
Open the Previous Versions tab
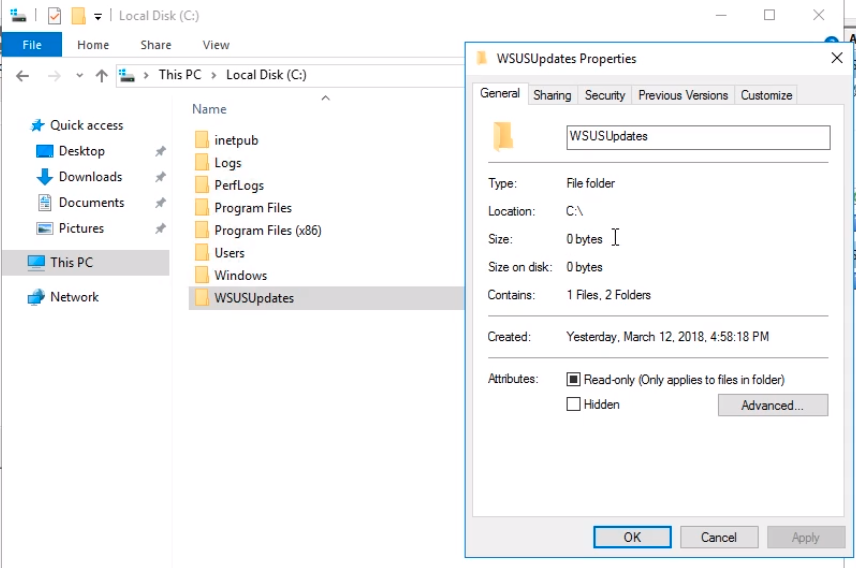click(x=683, y=95)
